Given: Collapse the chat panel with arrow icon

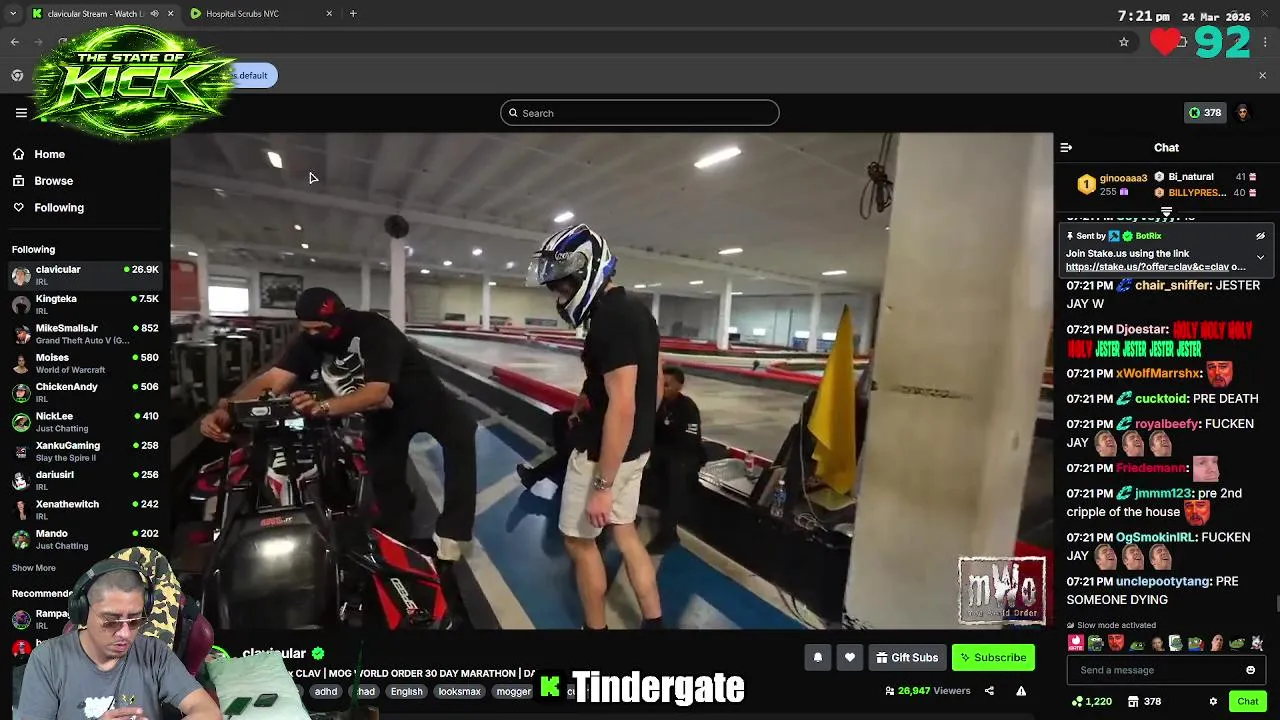Looking at the screenshot, I should point(1066,148).
